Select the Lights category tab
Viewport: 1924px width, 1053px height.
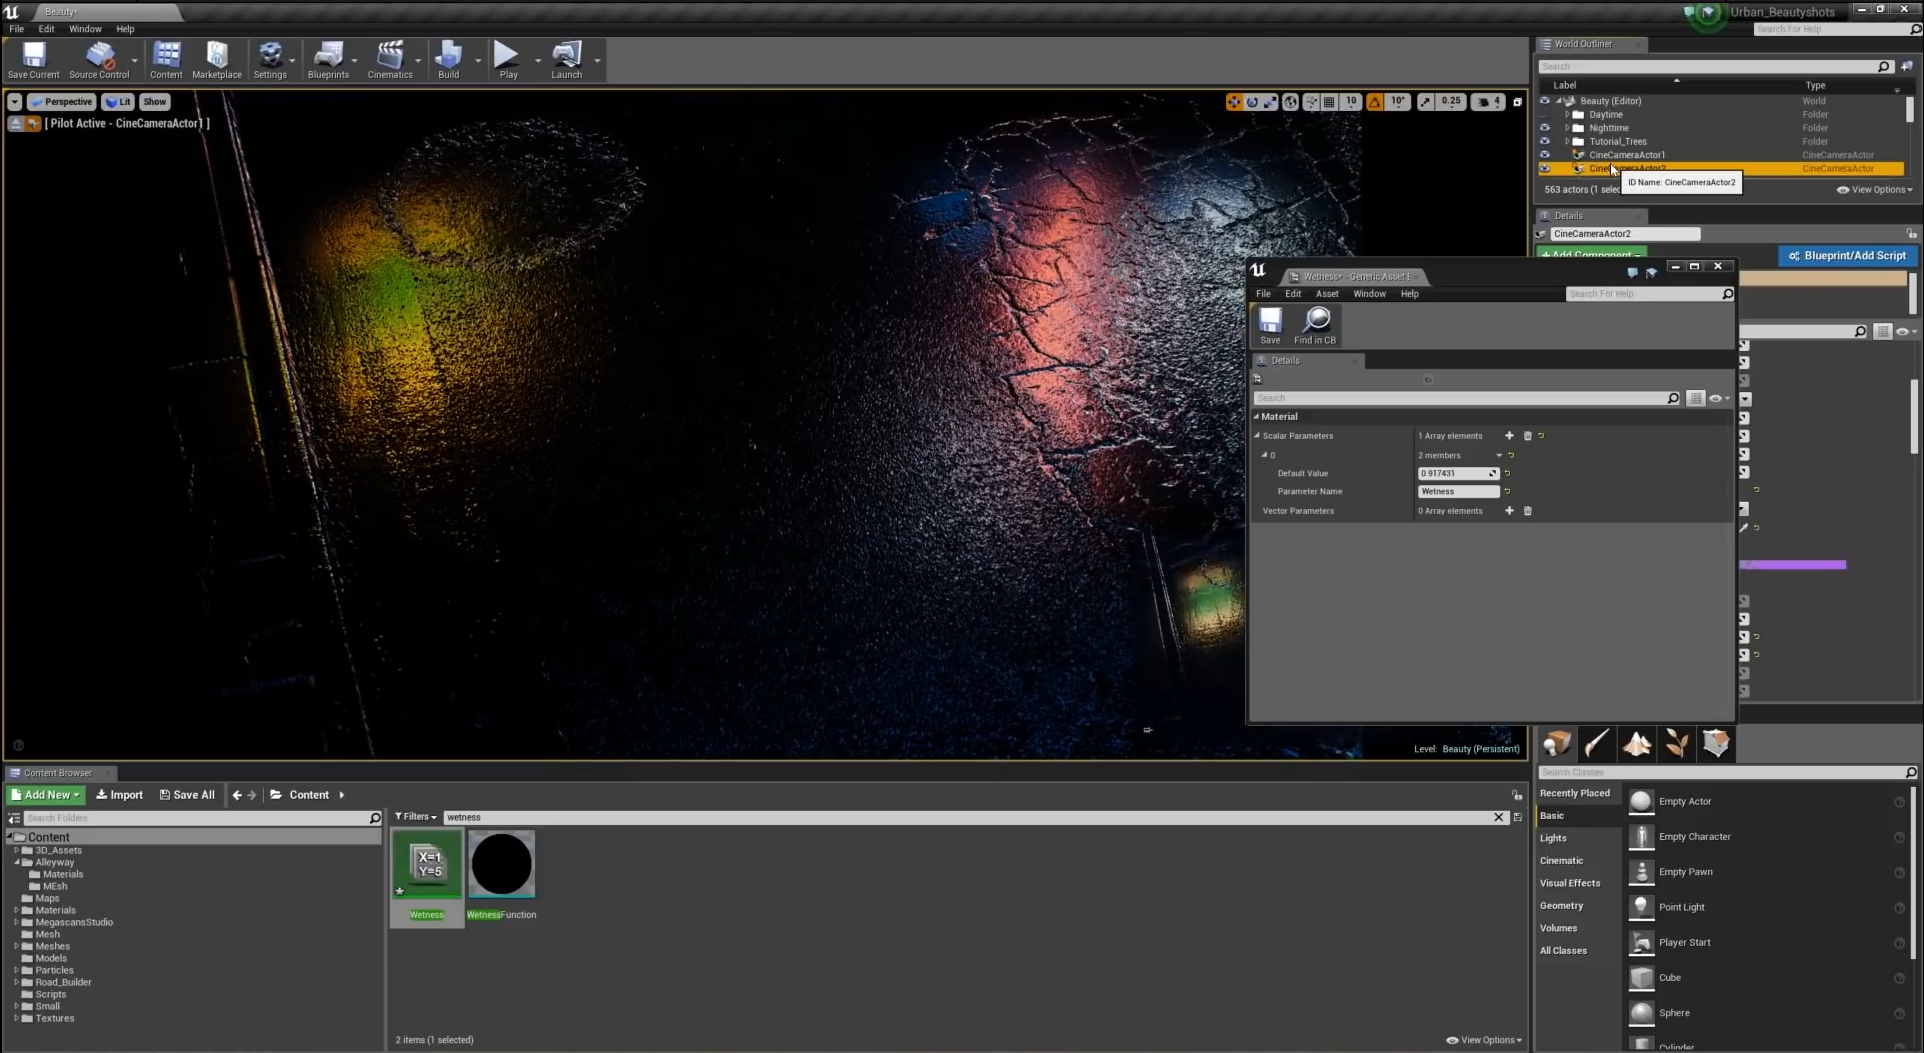pyautogui.click(x=1553, y=838)
